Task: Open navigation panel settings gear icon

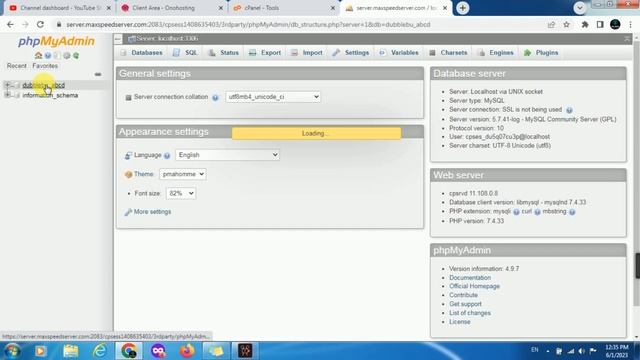Action: [x=67, y=56]
